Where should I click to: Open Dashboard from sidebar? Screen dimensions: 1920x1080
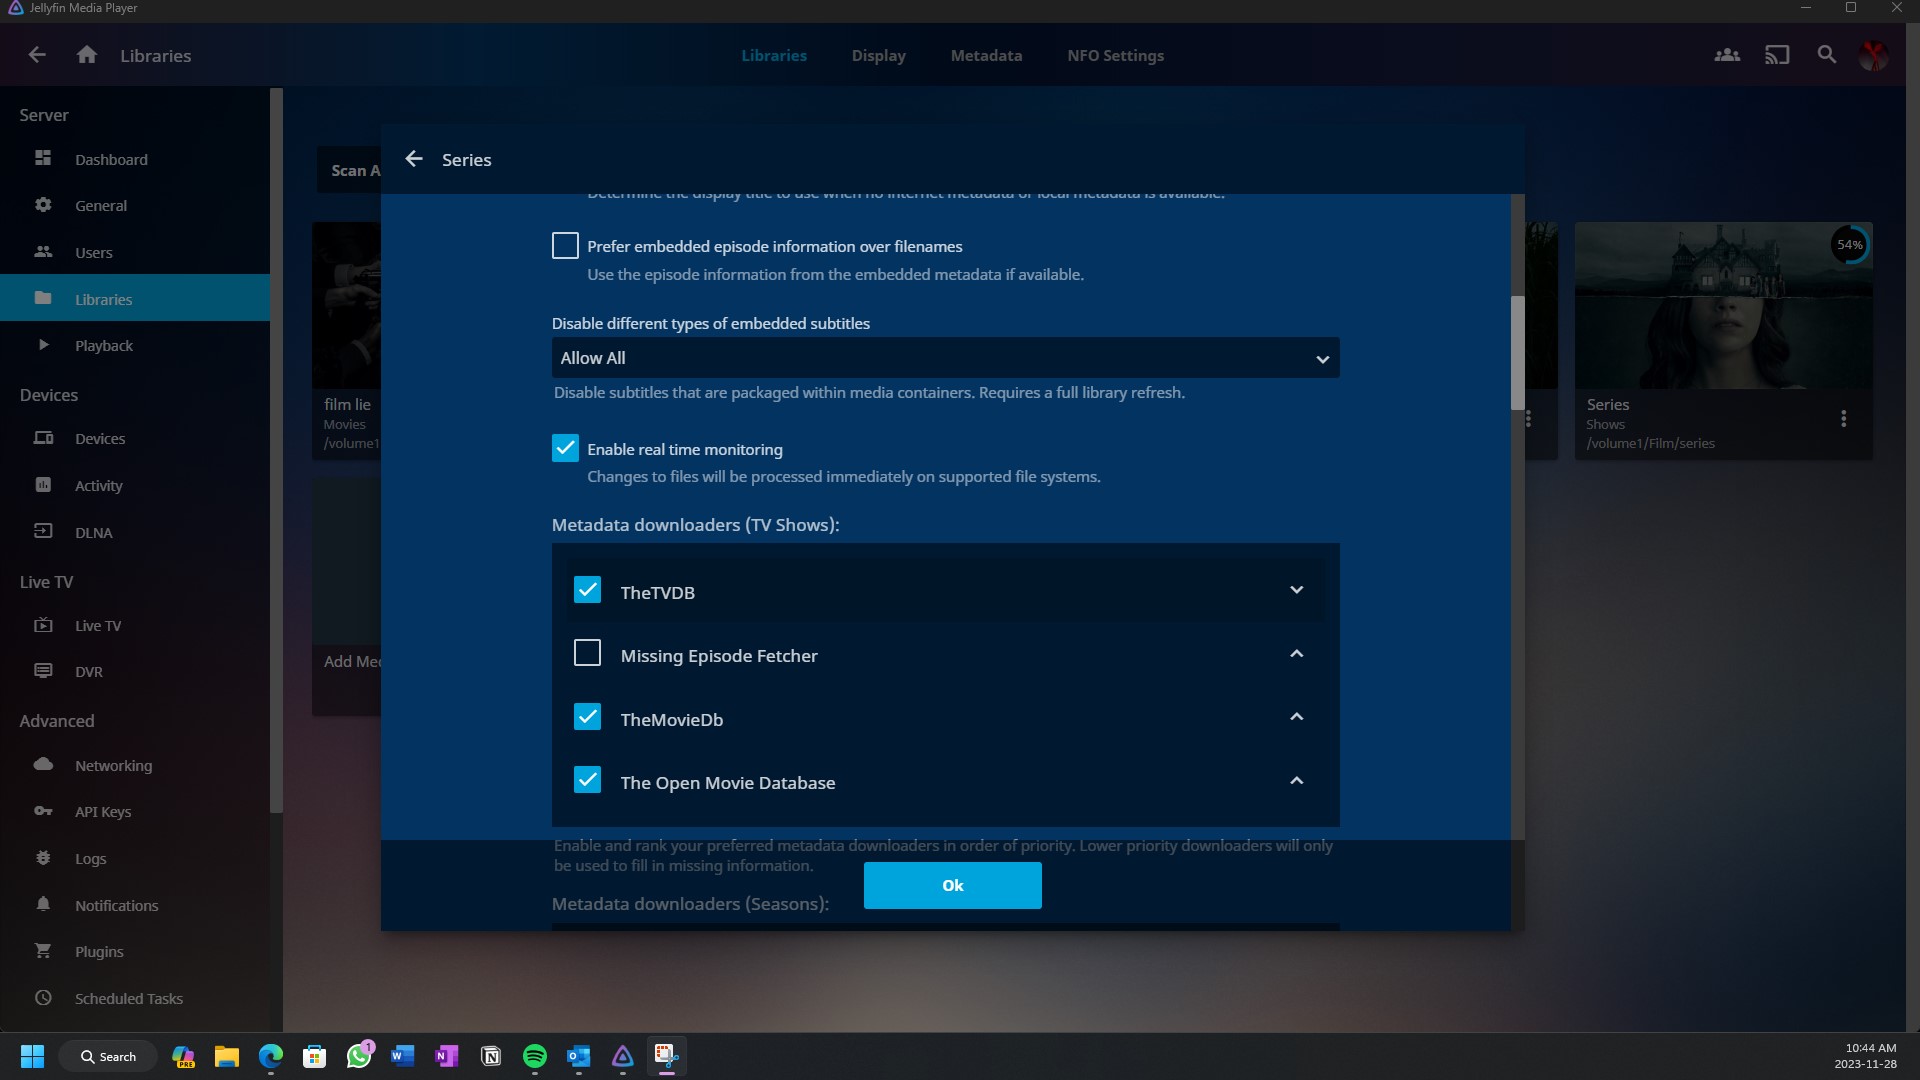[111, 159]
